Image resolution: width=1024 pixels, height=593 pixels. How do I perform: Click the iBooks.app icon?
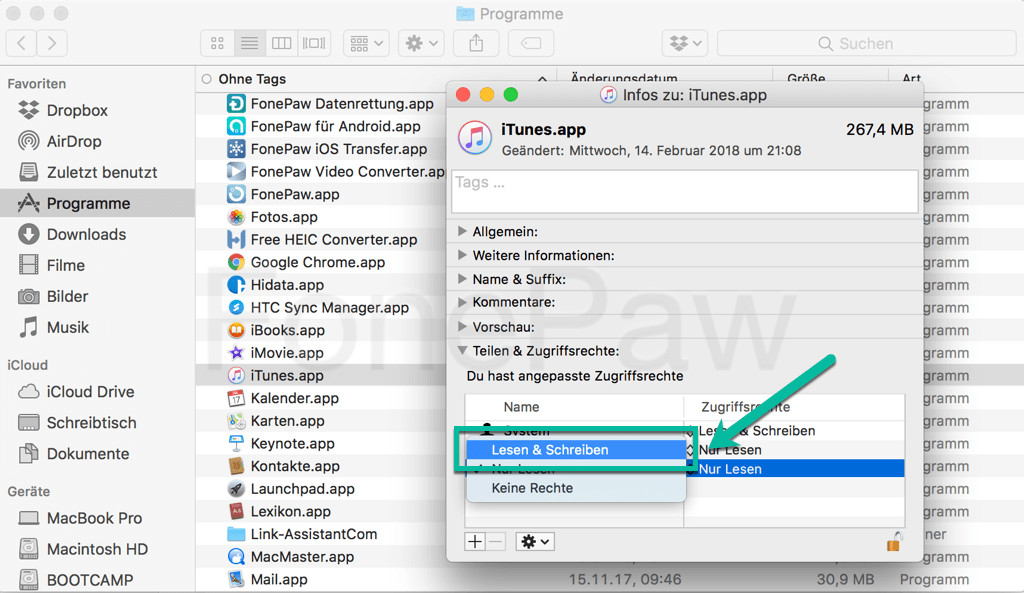point(236,330)
